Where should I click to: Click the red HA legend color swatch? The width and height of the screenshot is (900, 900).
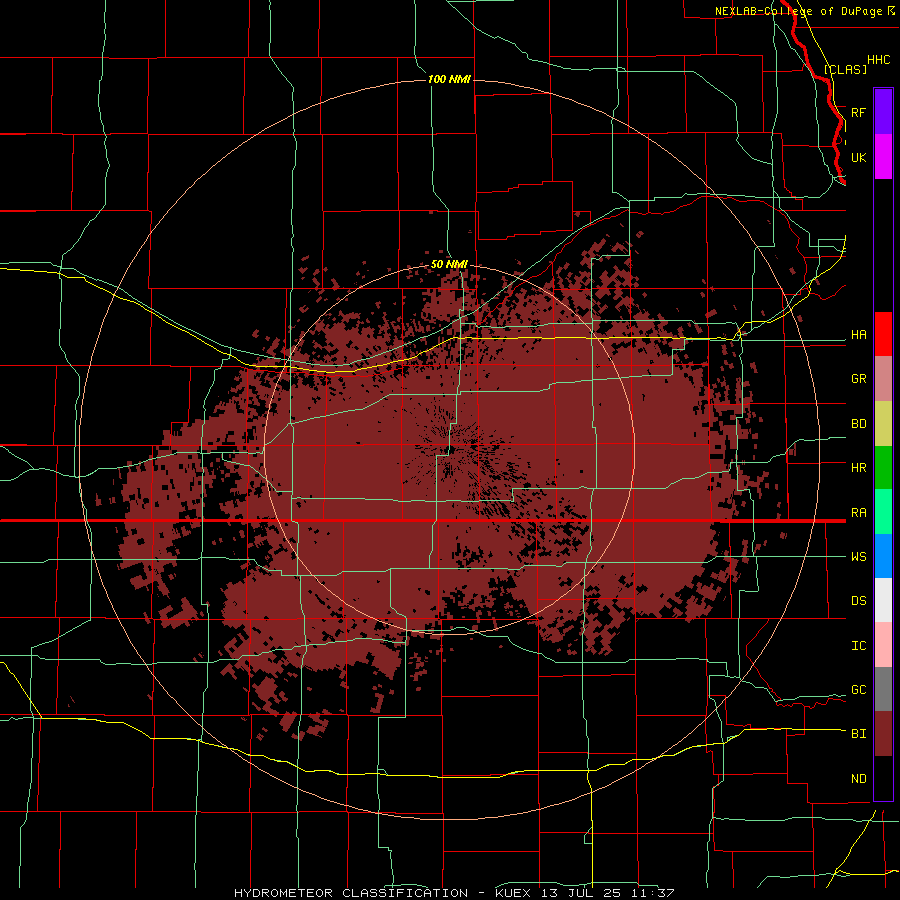(883, 334)
